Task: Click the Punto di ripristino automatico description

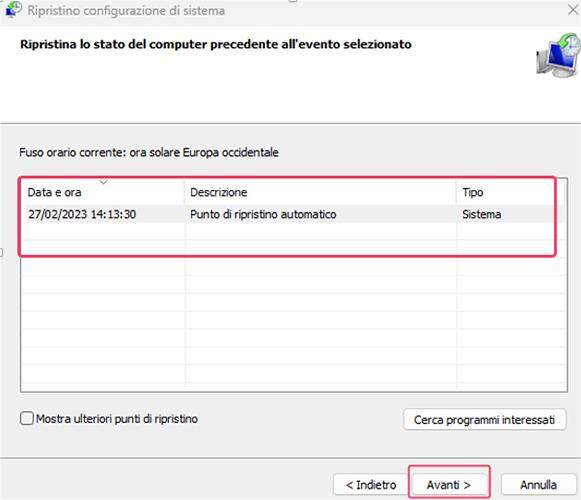Action: click(263, 214)
